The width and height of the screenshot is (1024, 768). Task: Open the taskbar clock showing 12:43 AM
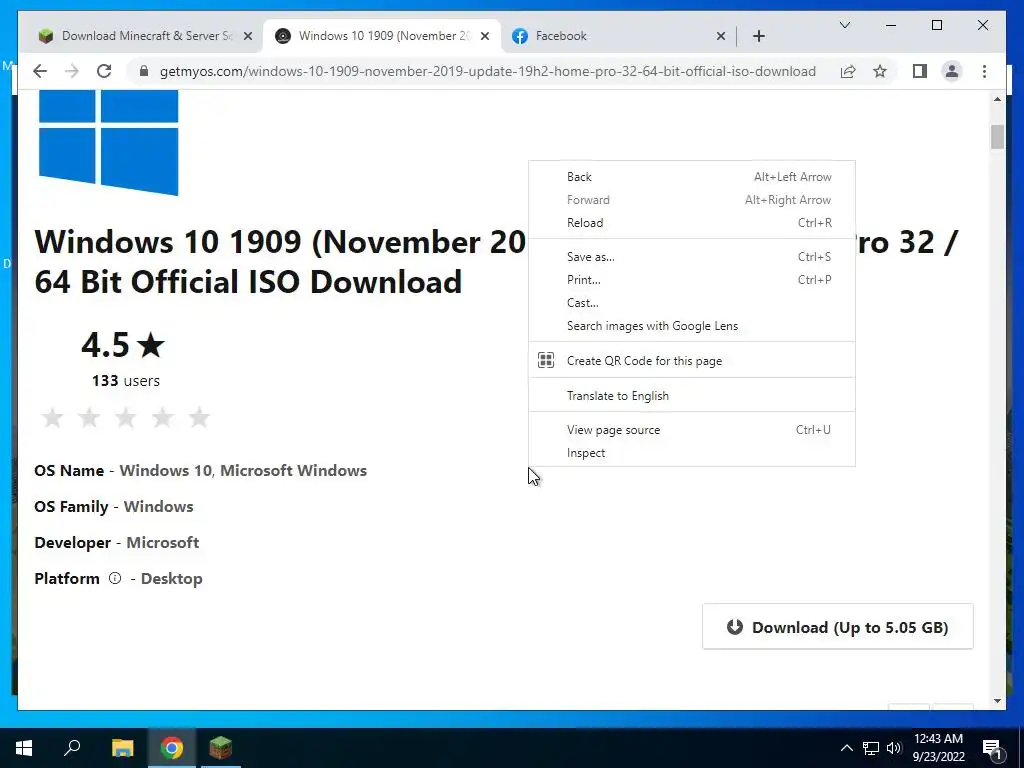point(938,748)
